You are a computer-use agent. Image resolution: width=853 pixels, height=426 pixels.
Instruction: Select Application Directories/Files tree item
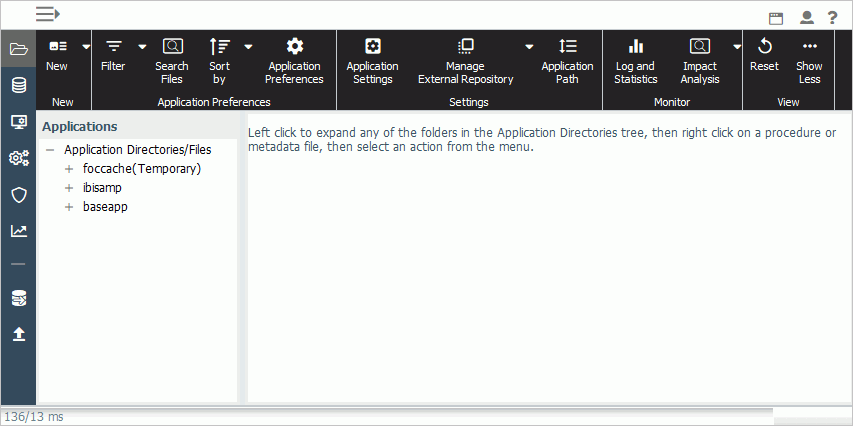(138, 150)
